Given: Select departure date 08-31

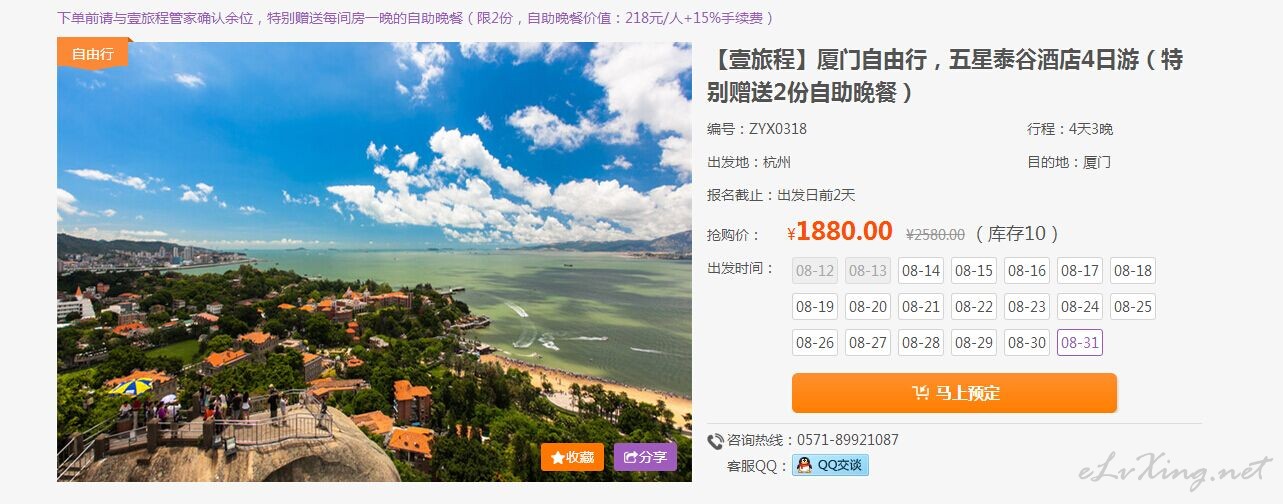Looking at the screenshot, I should (1079, 342).
